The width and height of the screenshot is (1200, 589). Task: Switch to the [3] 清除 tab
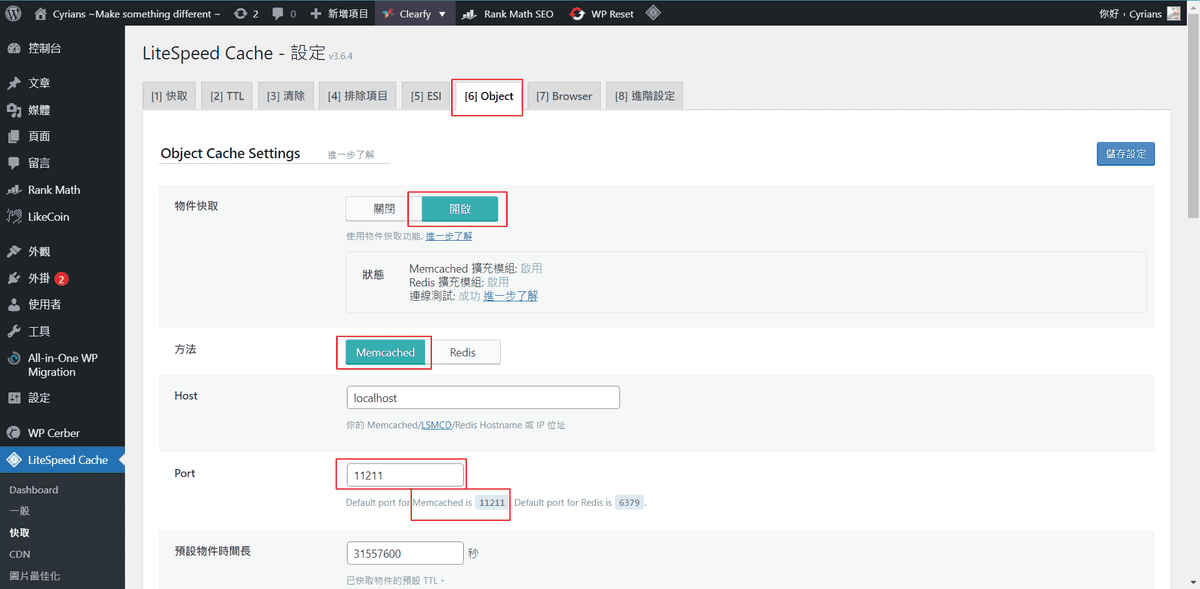tap(286, 96)
